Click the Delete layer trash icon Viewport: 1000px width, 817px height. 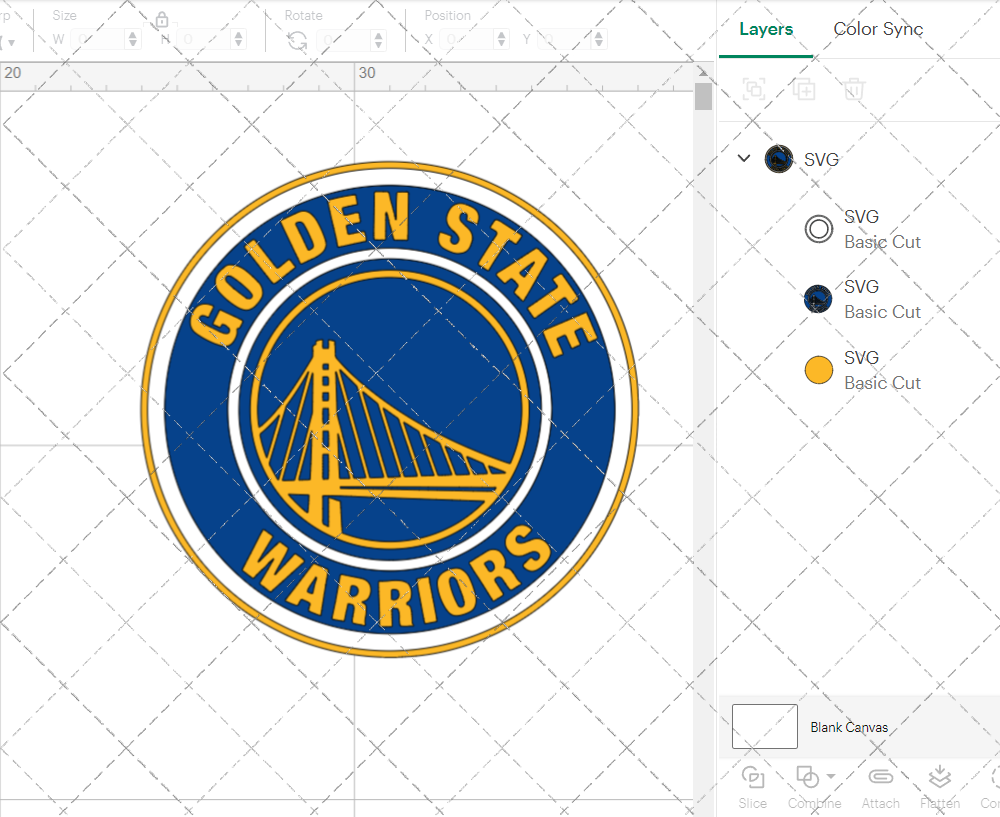point(854,89)
